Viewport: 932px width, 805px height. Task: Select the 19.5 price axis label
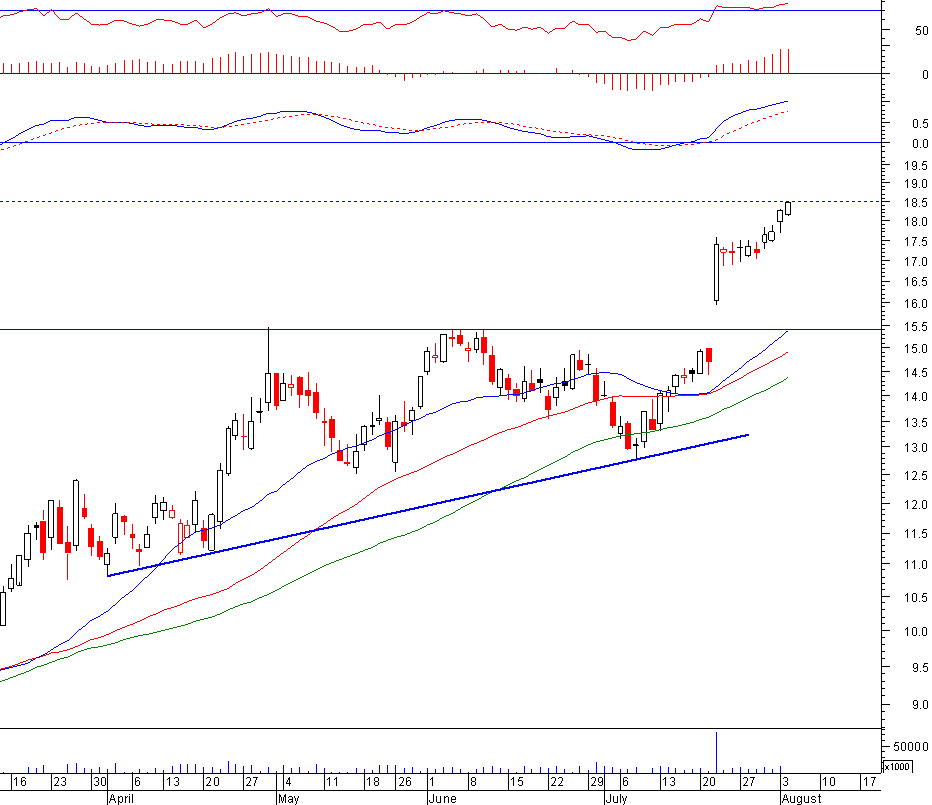[915, 165]
